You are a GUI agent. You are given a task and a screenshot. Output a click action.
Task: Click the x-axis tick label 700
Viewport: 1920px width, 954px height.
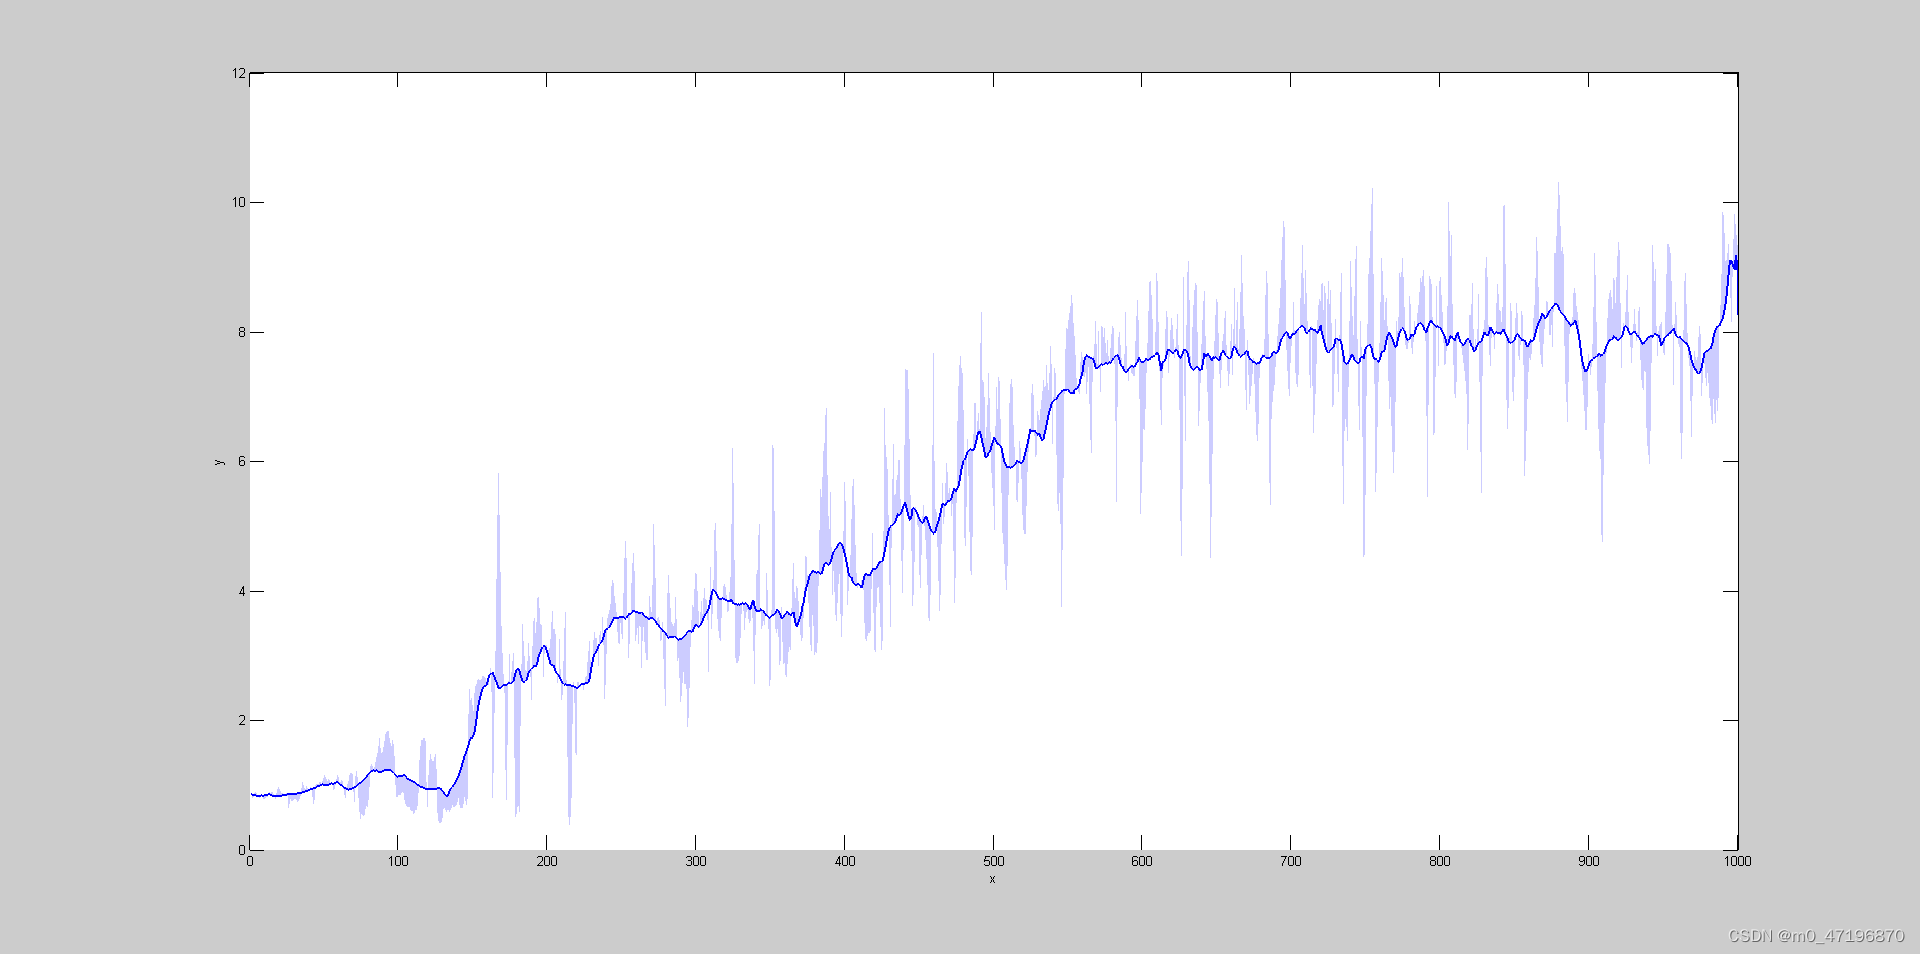pos(1291,861)
